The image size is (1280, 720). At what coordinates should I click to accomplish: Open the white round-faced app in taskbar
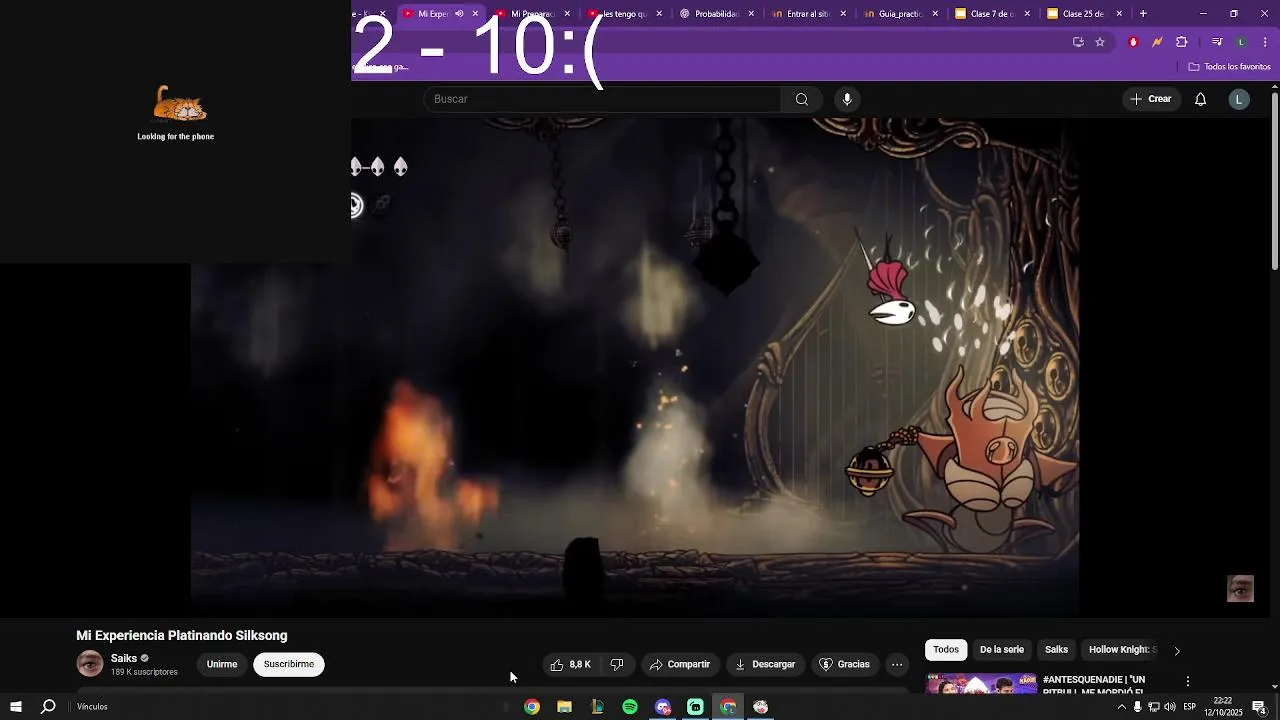[x=761, y=707]
